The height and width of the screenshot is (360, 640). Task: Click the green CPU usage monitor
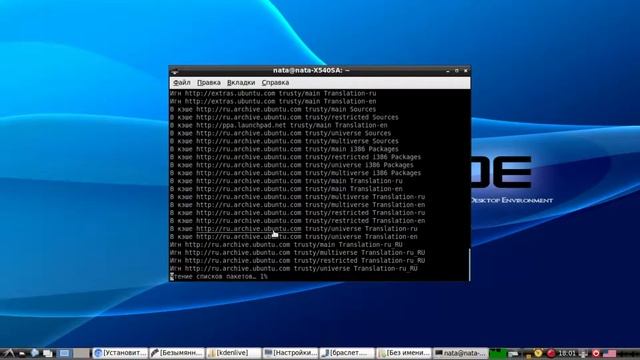click(x=498, y=353)
